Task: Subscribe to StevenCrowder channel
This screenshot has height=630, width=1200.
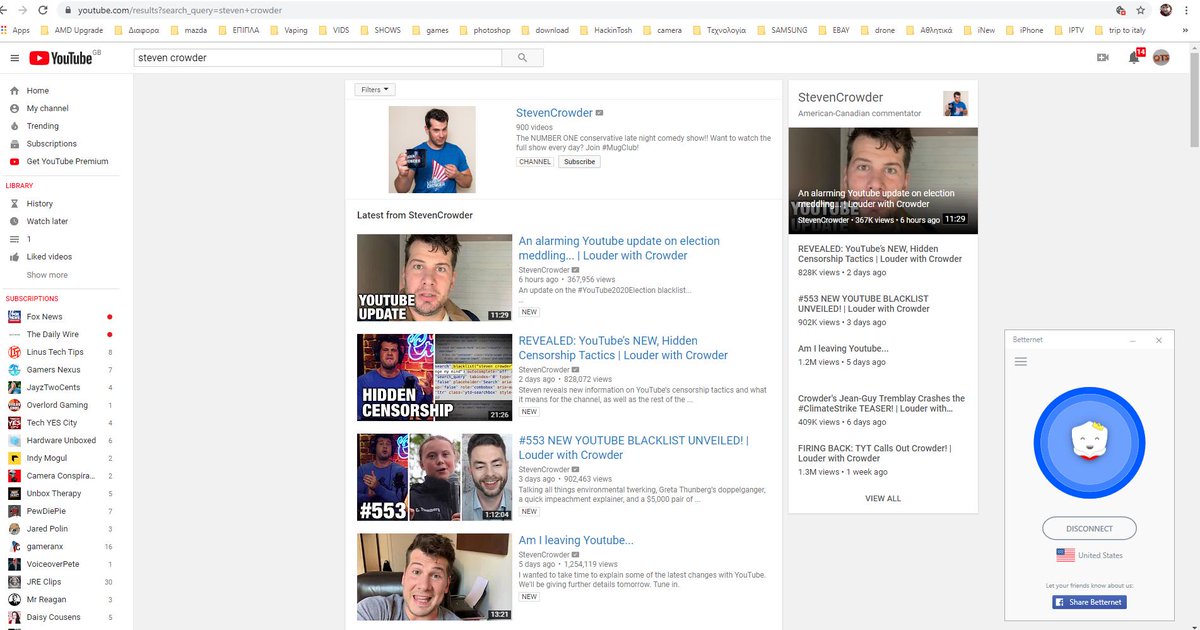Action: [x=579, y=161]
